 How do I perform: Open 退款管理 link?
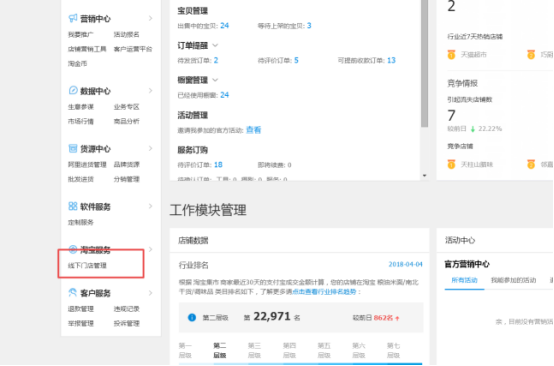[81, 309]
